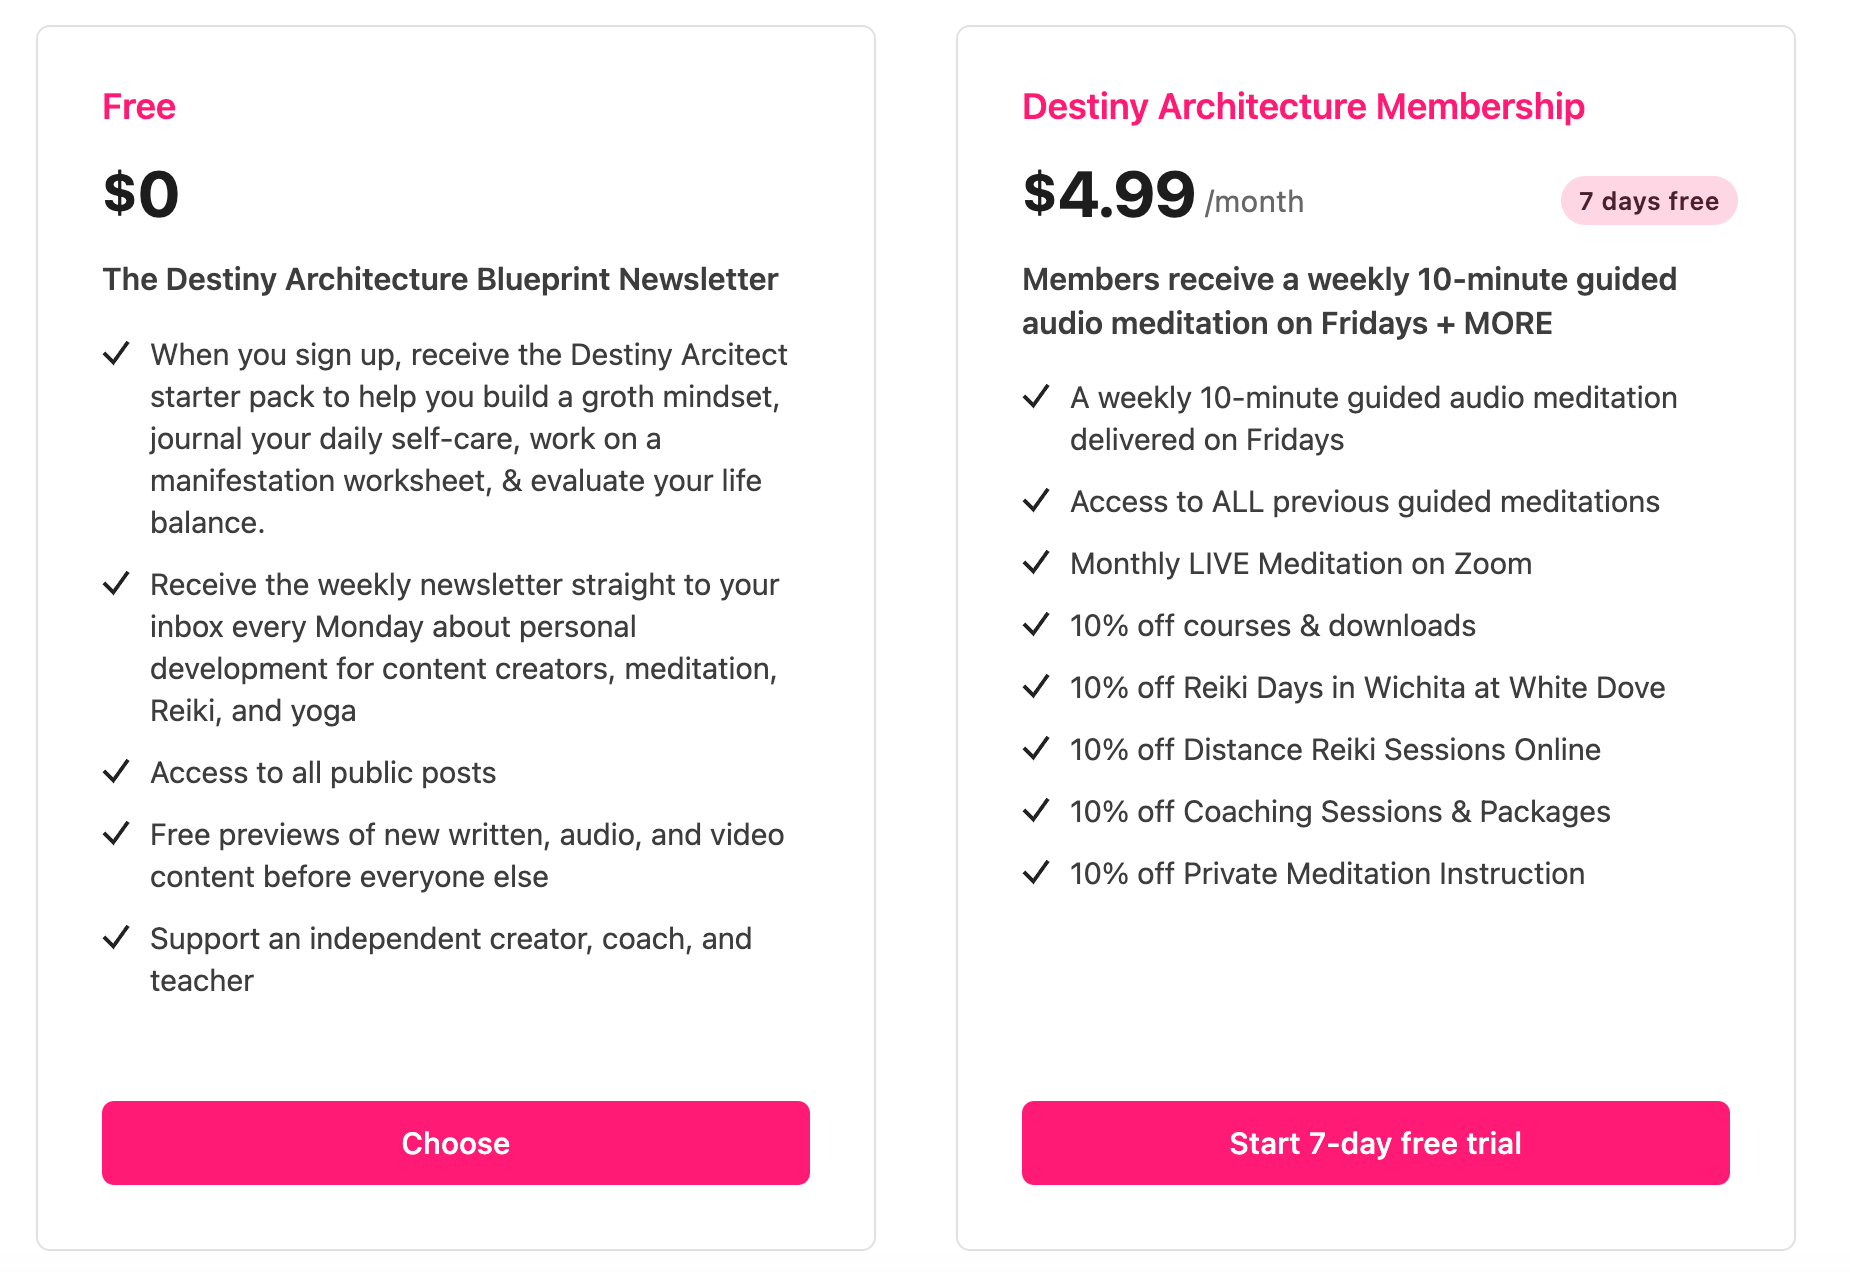Select the Free plan heading
The height and width of the screenshot is (1272, 1850).
click(x=139, y=107)
